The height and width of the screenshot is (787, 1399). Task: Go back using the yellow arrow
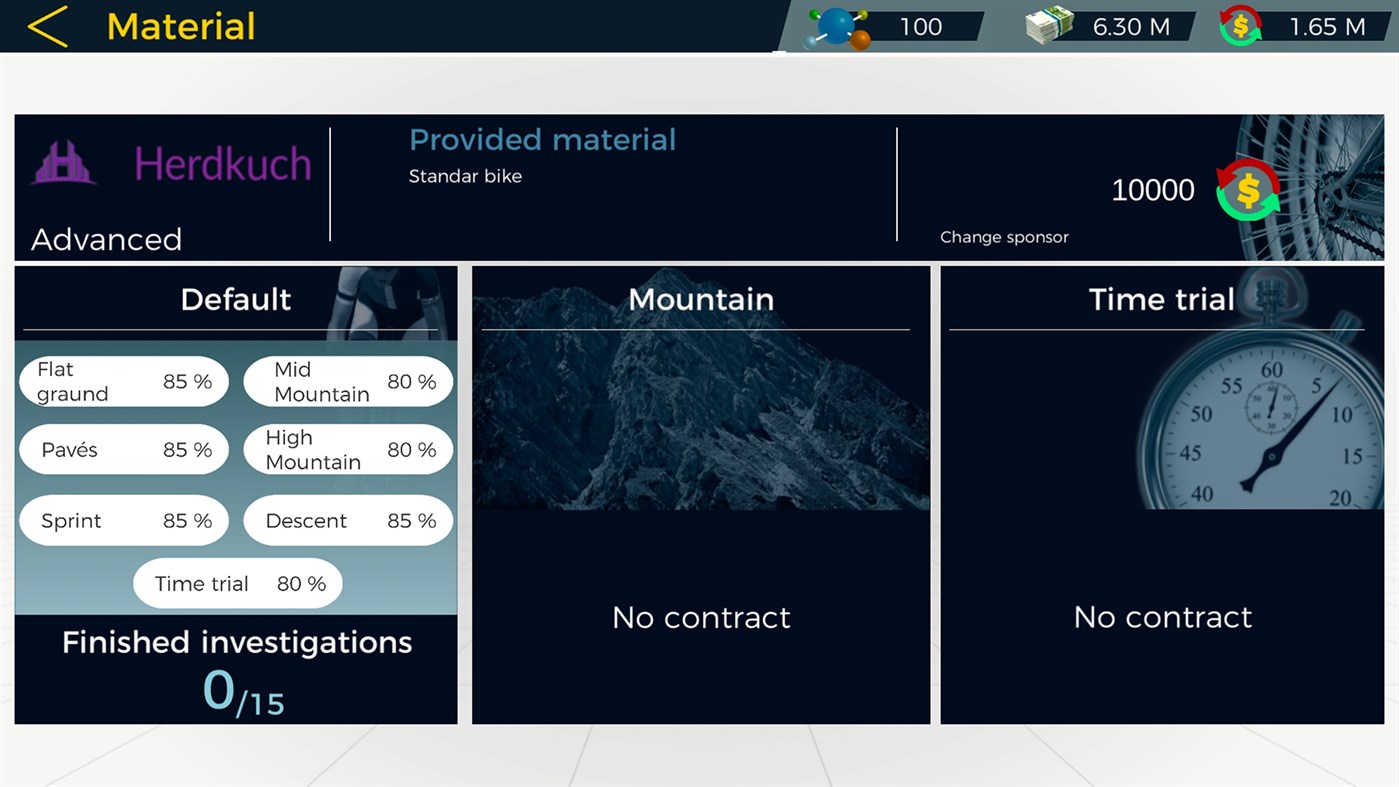47,26
